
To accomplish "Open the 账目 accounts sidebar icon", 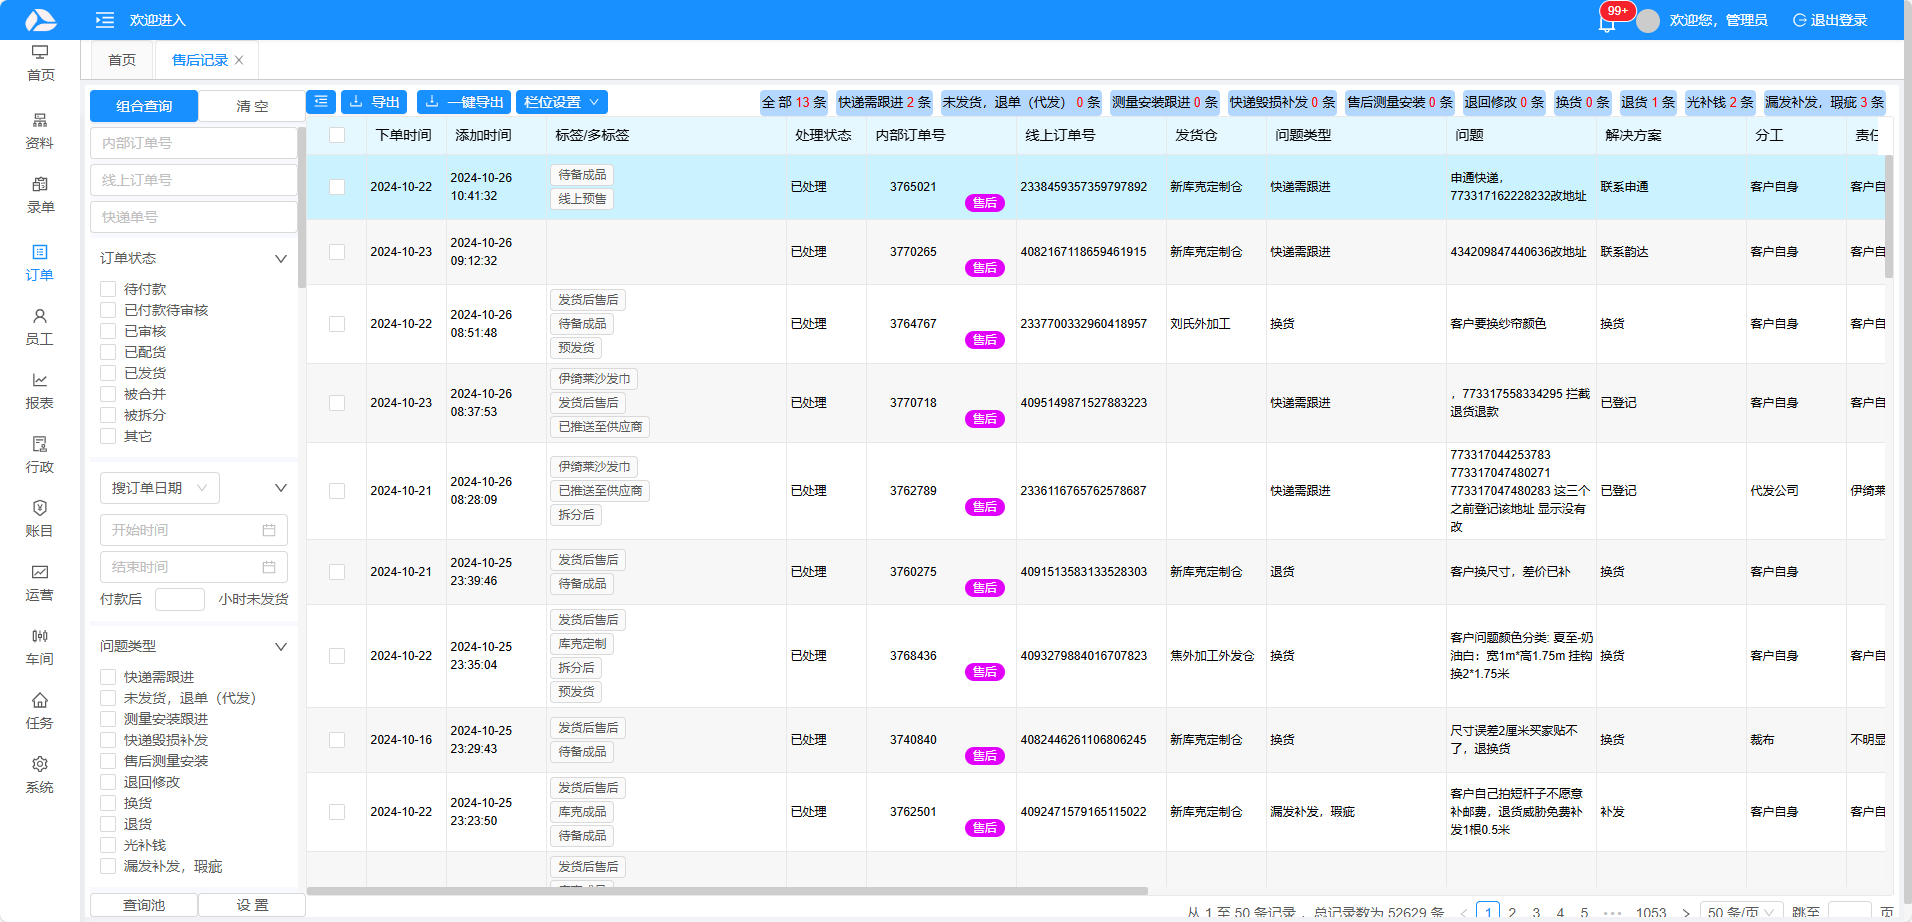I will click(40, 518).
